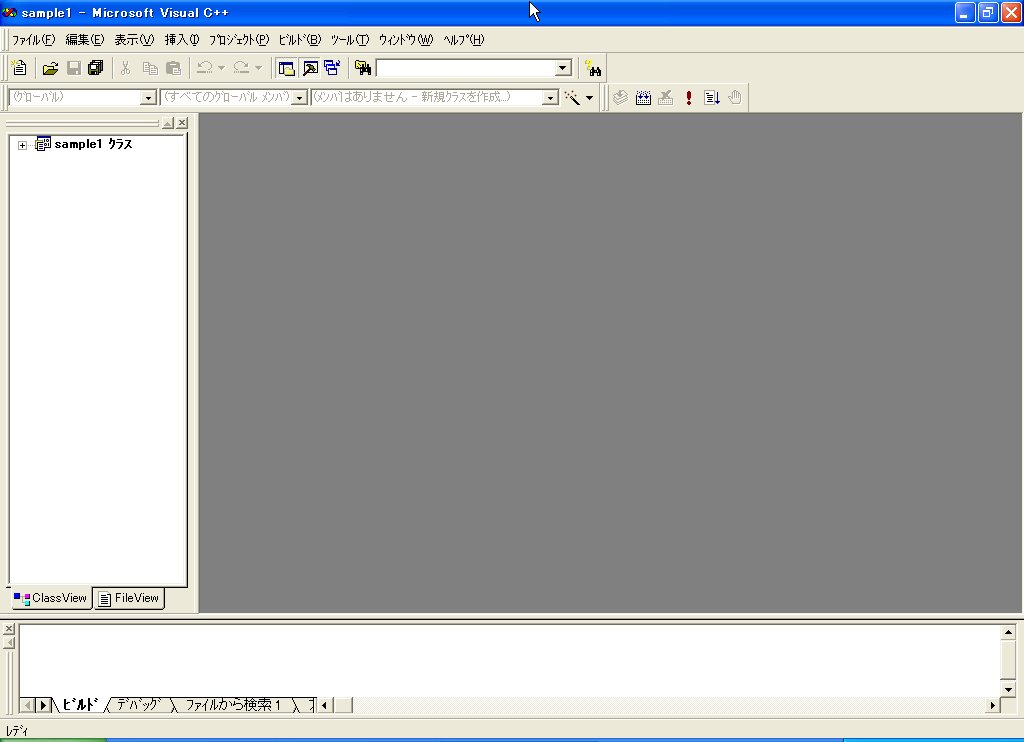Open the プロジェクト(P) menu
Screen dimensions: 1024x742
point(239,40)
